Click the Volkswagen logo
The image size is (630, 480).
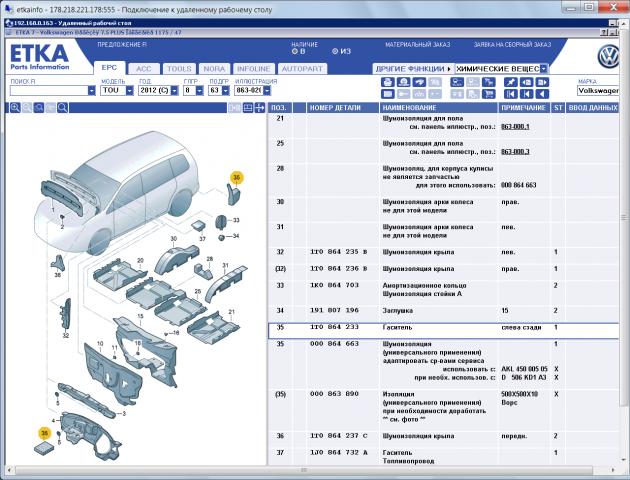[x=609, y=57]
